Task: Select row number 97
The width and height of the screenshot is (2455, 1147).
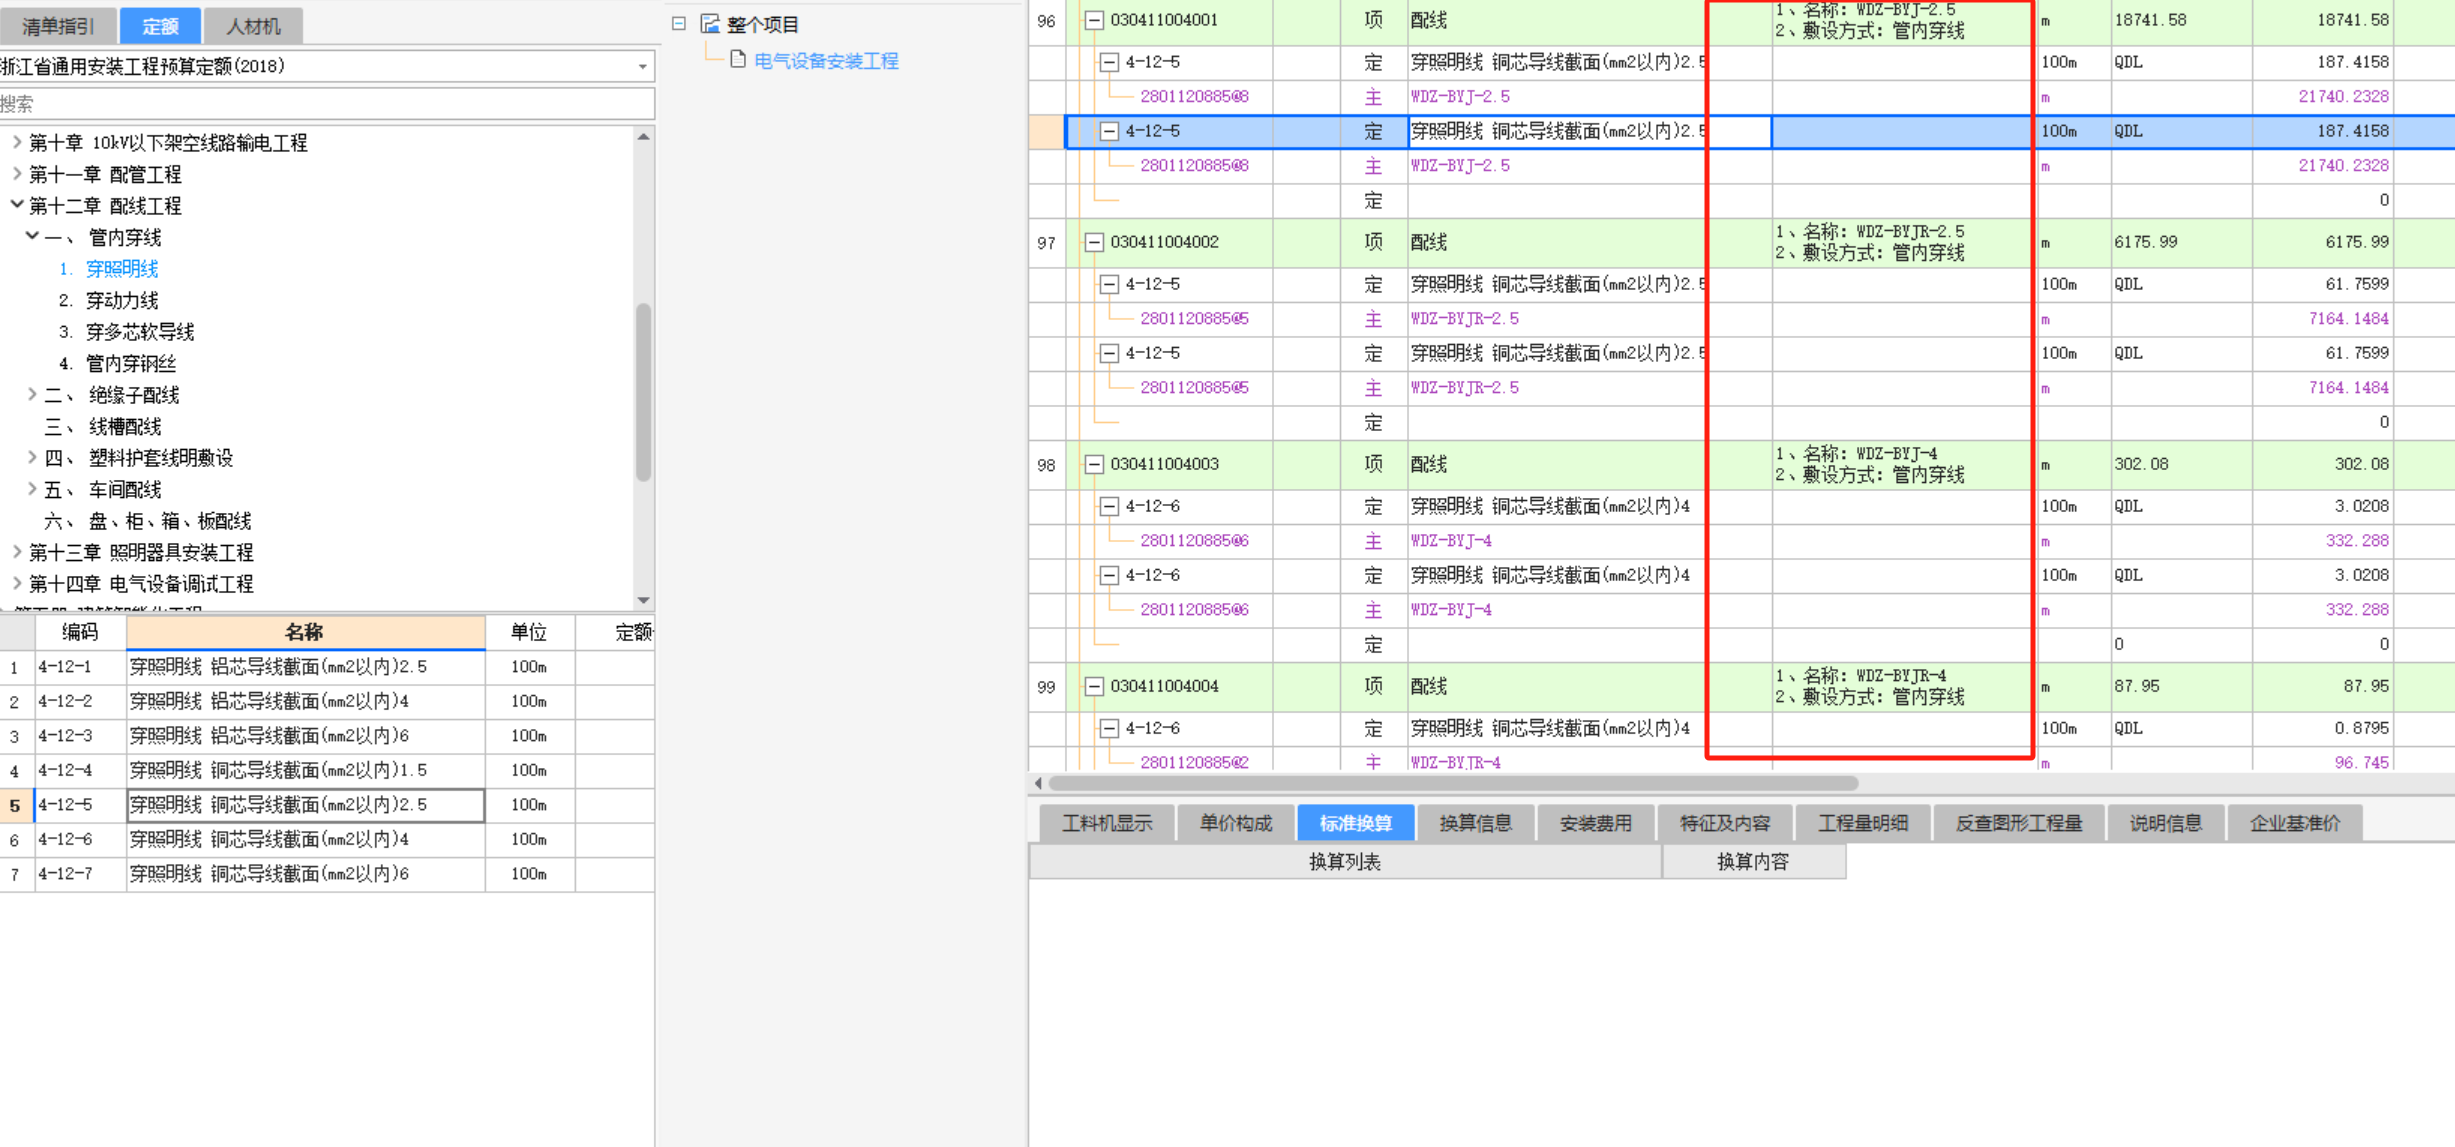Action: coord(1046,243)
